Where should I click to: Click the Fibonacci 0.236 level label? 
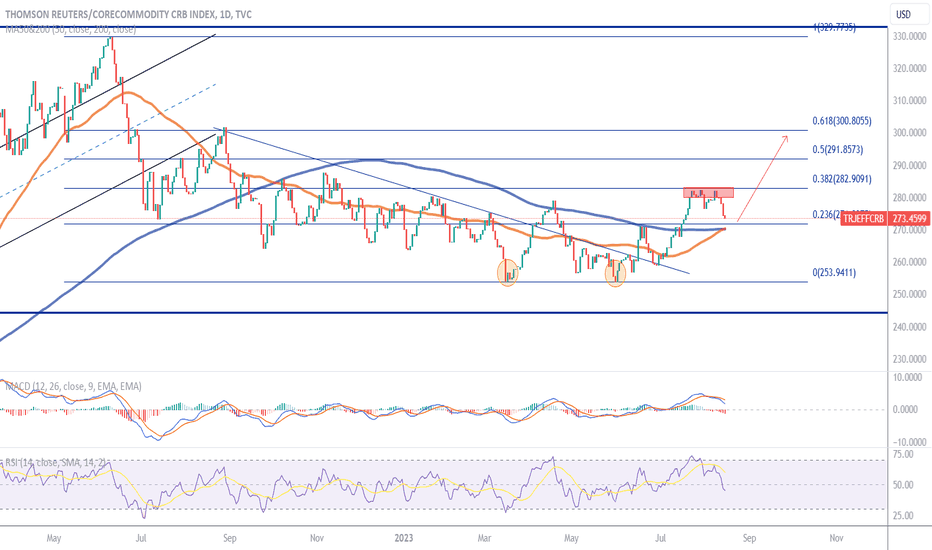tap(826, 214)
